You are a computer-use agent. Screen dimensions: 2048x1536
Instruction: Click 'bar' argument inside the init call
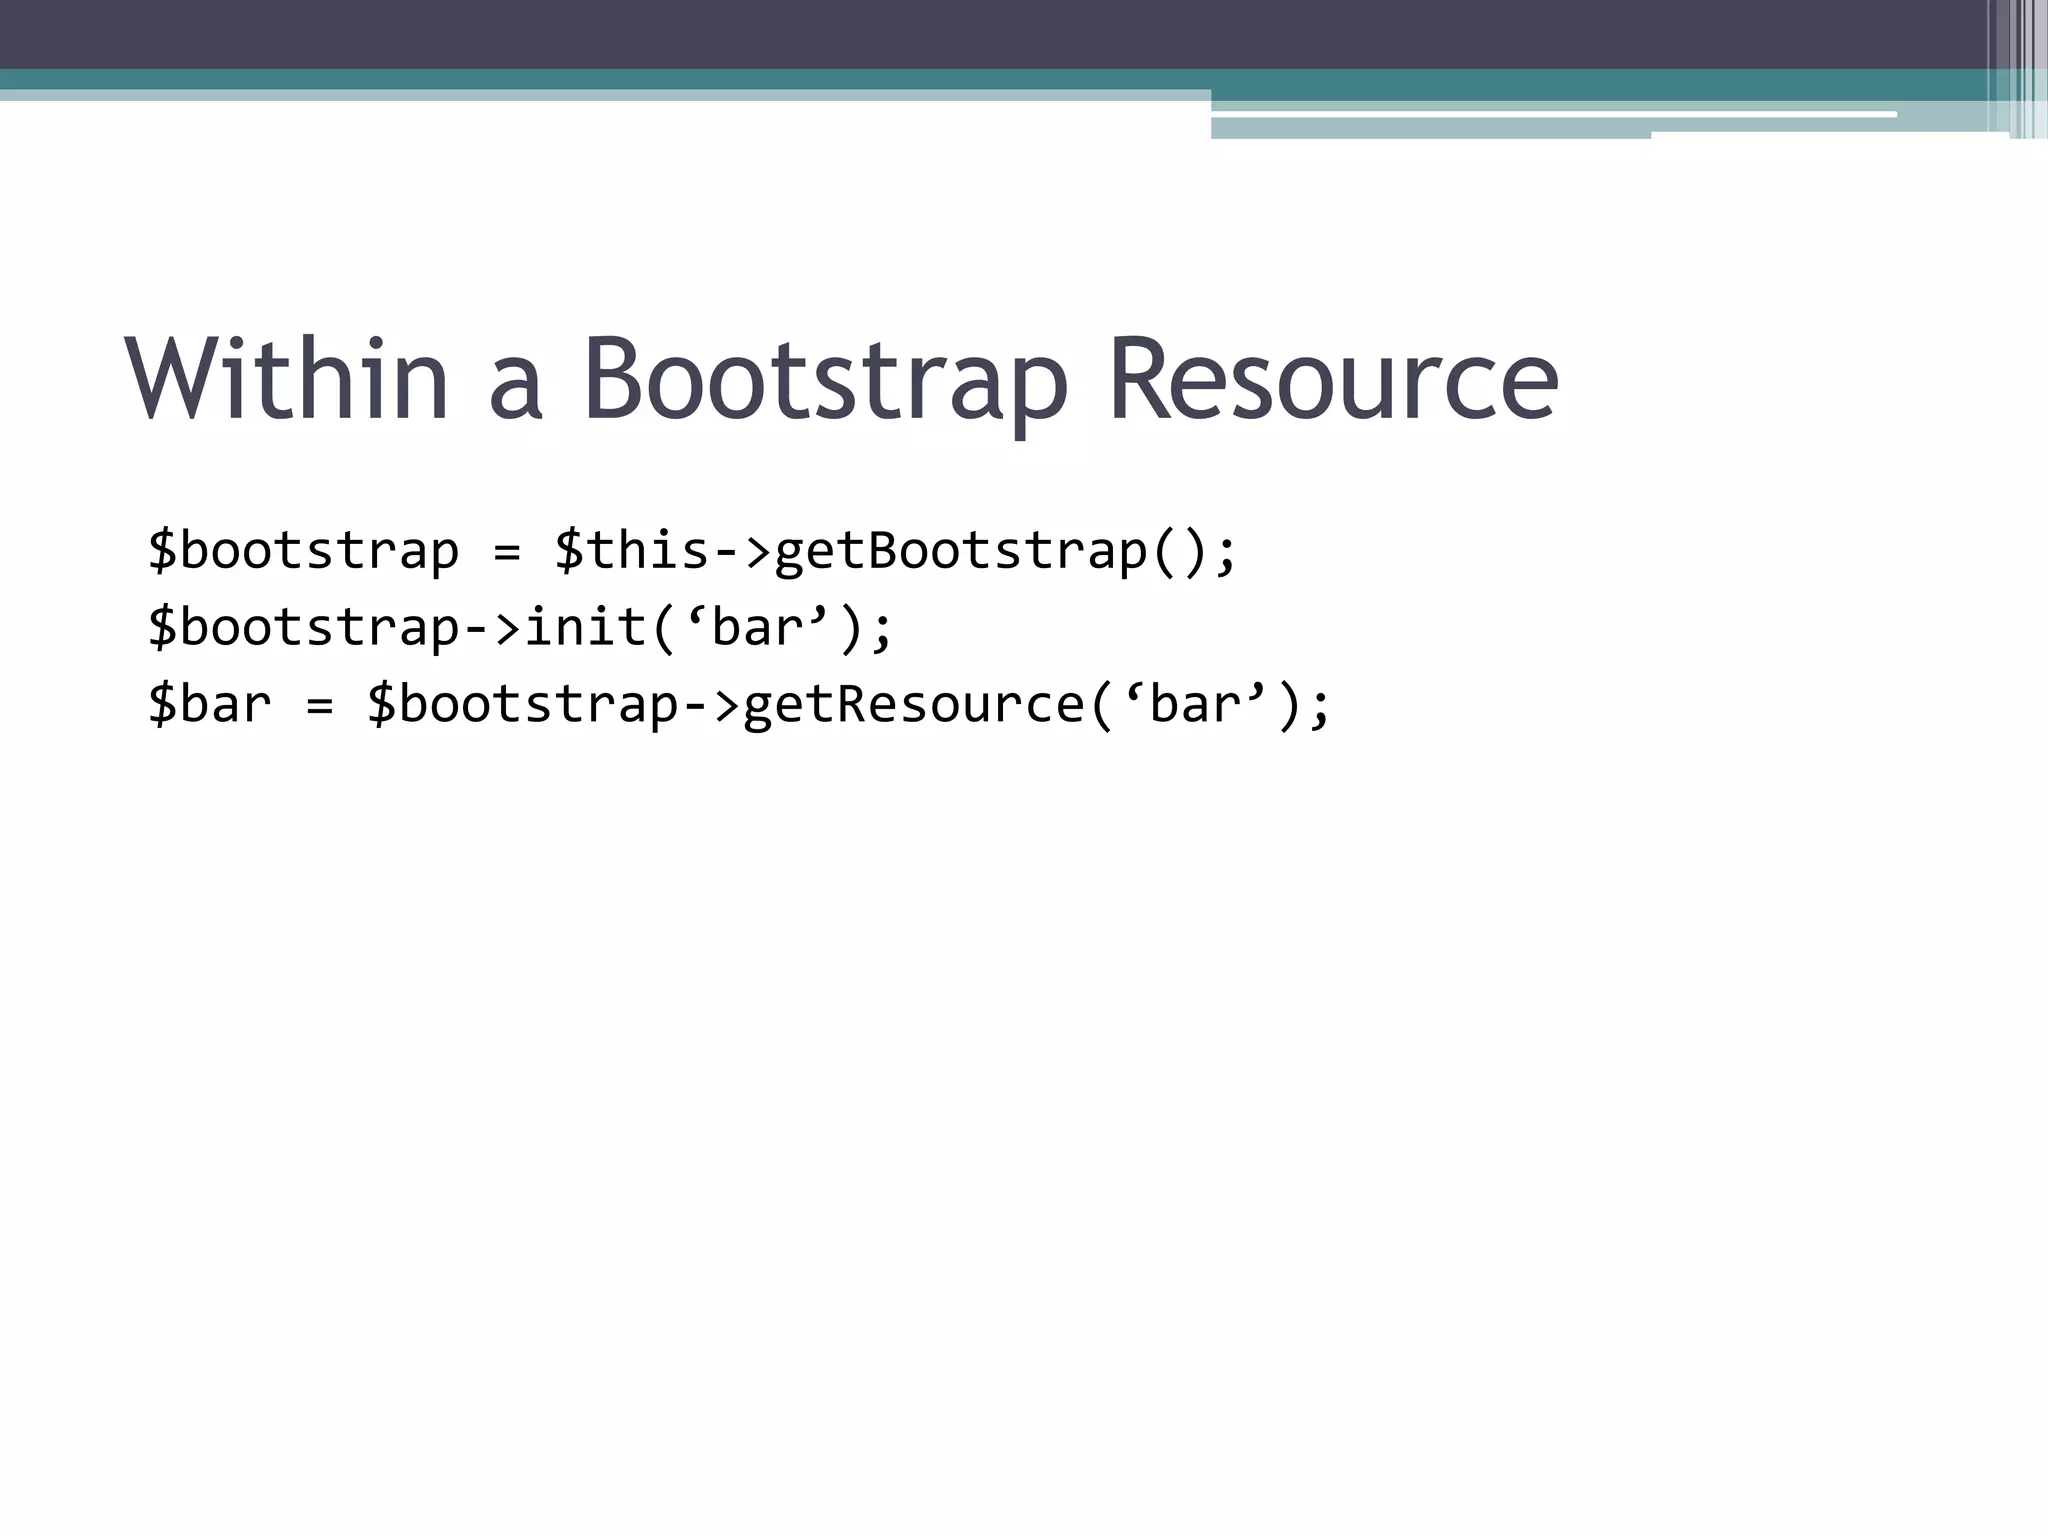(x=757, y=628)
